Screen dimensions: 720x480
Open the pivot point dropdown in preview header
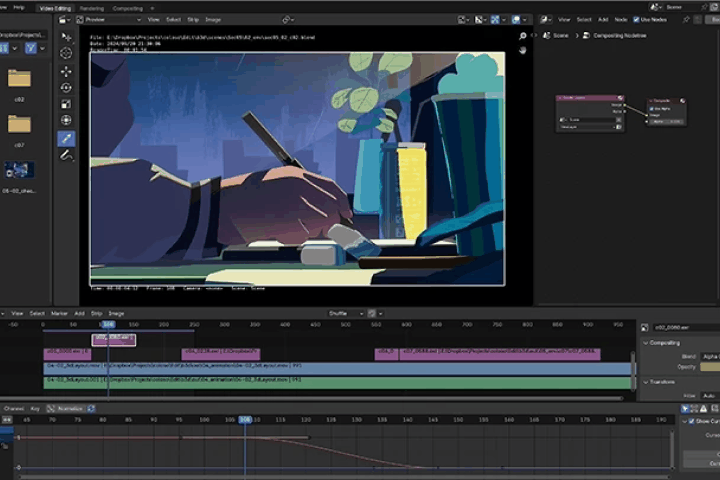point(288,19)
